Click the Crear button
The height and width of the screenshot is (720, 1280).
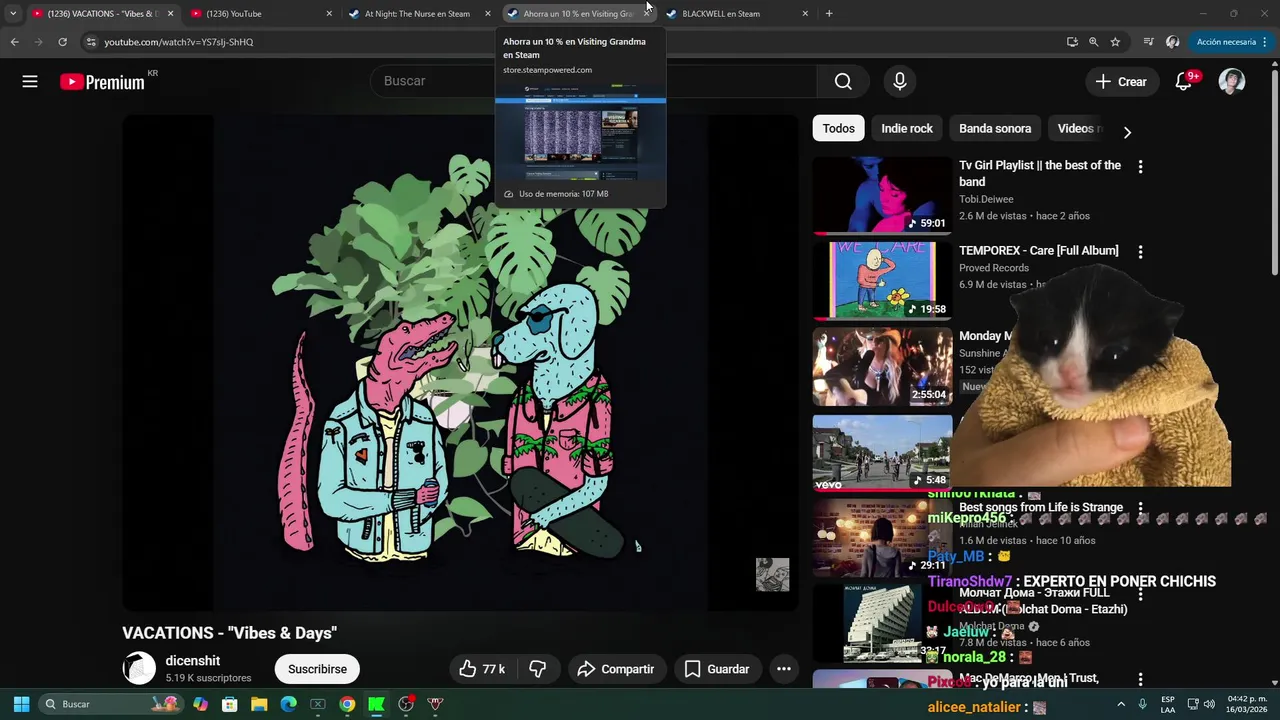1121,82
